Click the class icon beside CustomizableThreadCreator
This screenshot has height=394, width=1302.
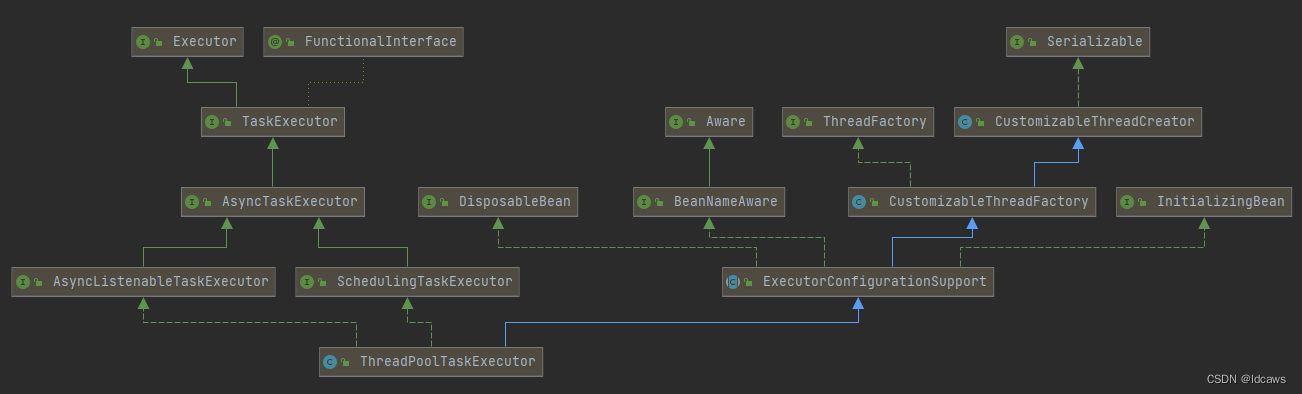pos(965,122)
